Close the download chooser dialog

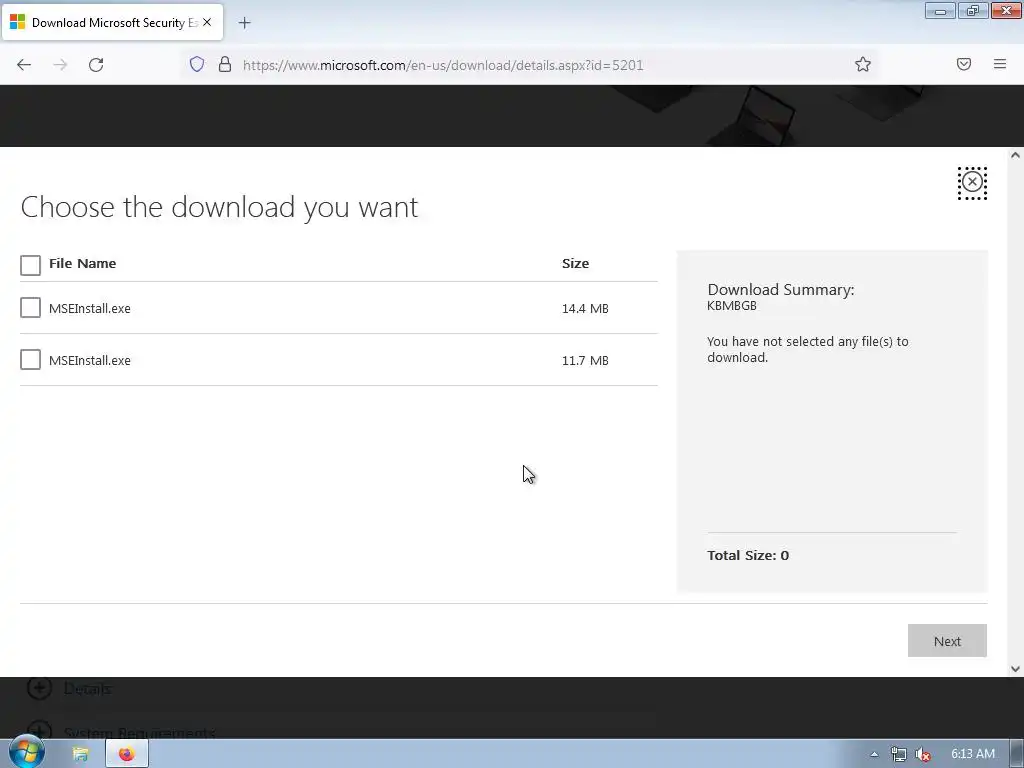(972, 182)
